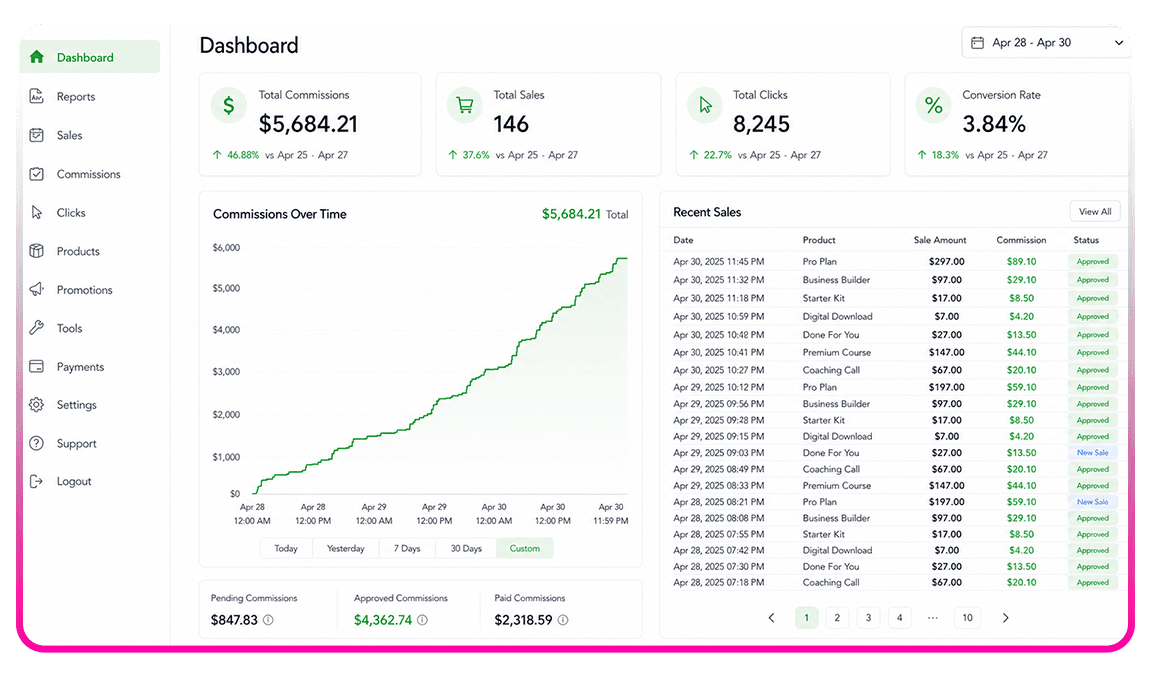Click the $297.00 sale amount

coord(946,261)
